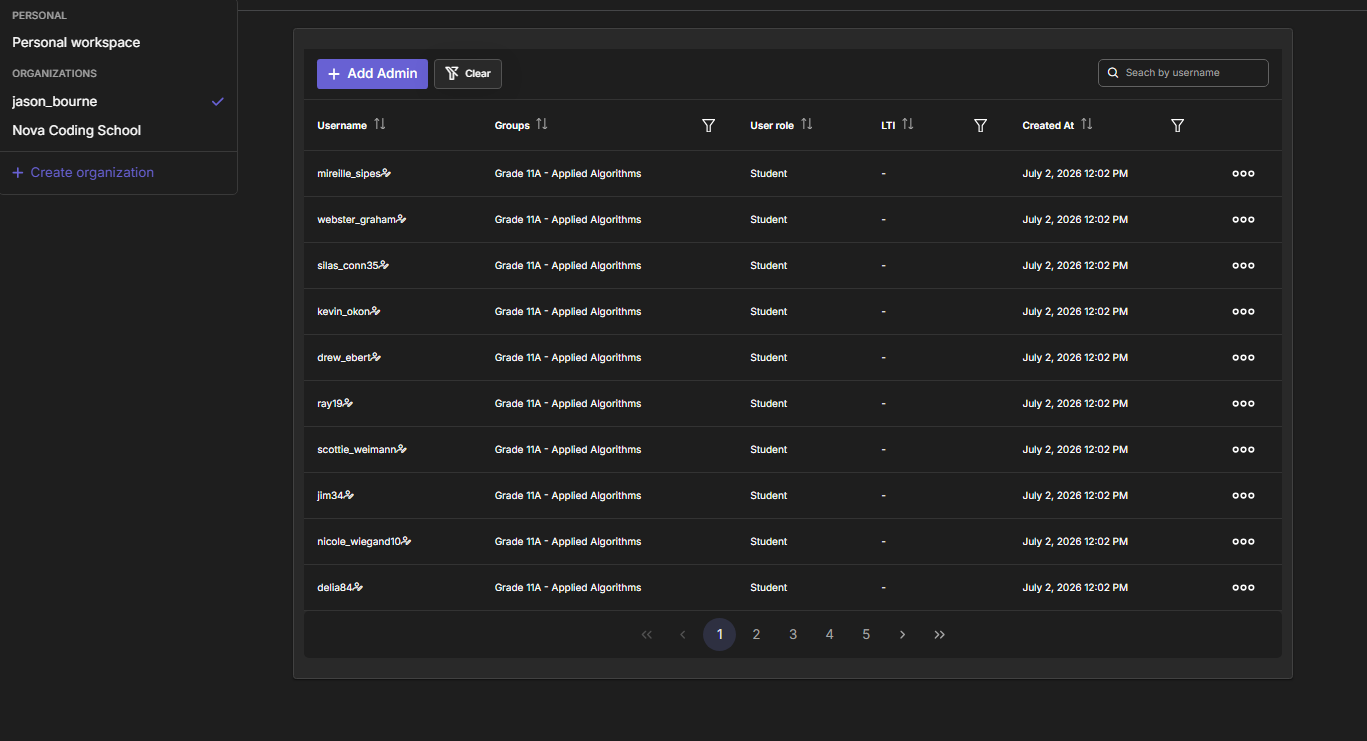Click icon beside ray19 username
This screenshot has width=1367, height=741.
pos(349,403)
